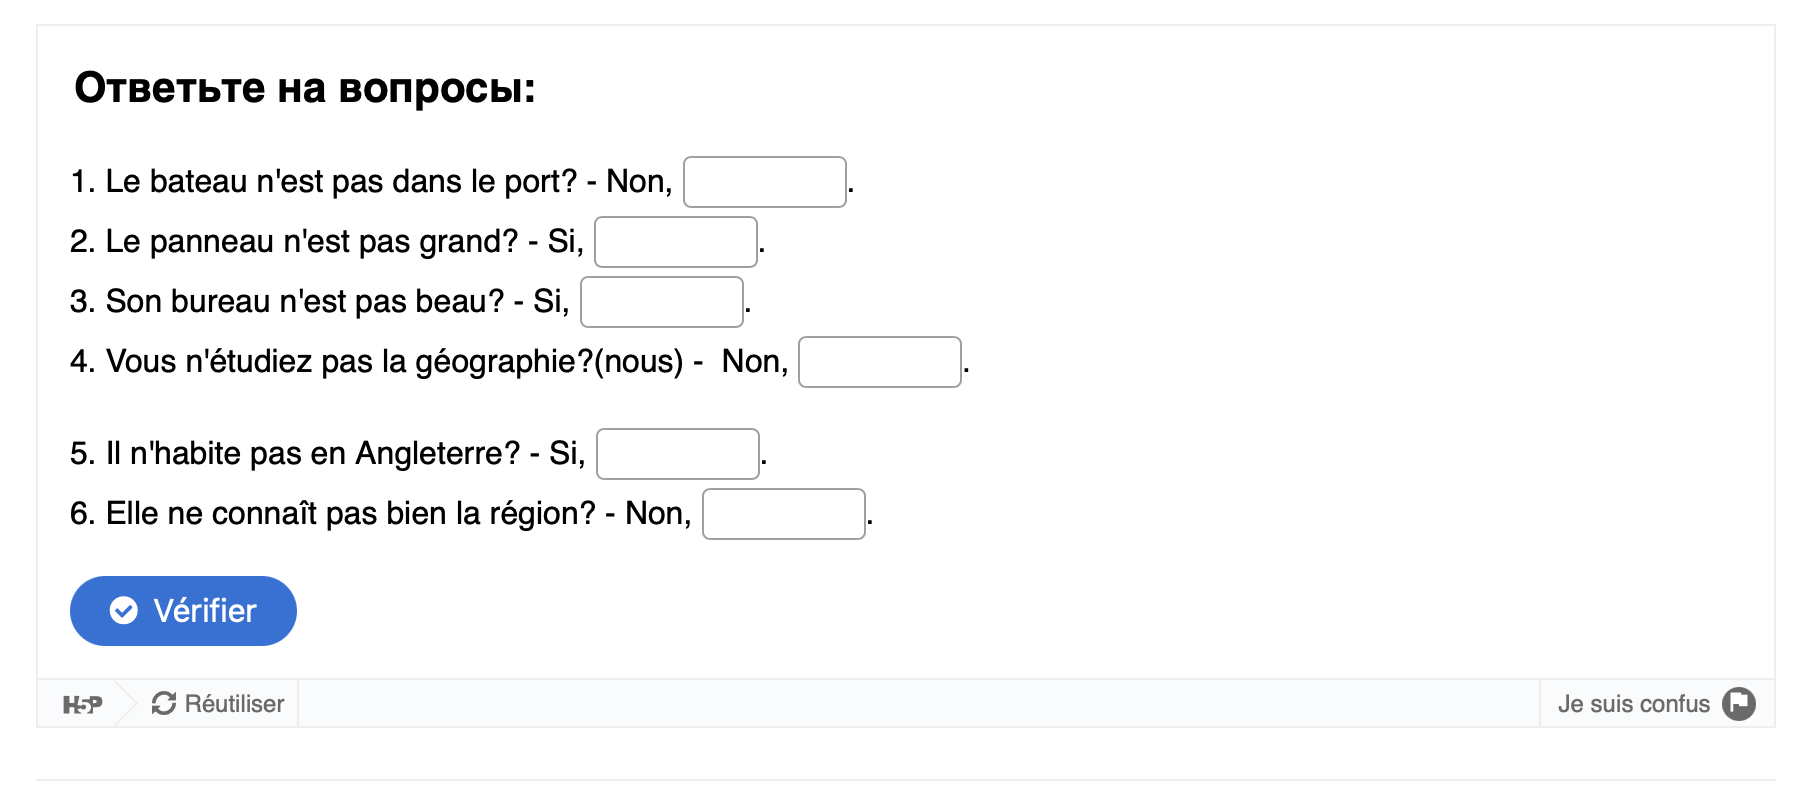1806x812 pixels.
Task: Click the checkmark icon on Vérifier button
Action: tap(124, 611)
